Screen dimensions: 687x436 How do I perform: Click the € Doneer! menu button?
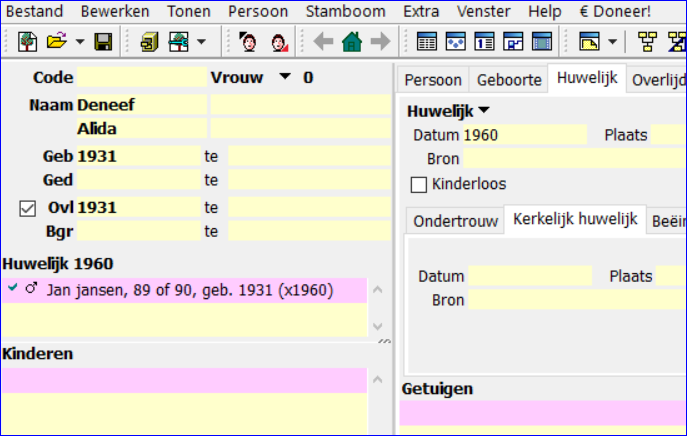click(x=615, y=12)
